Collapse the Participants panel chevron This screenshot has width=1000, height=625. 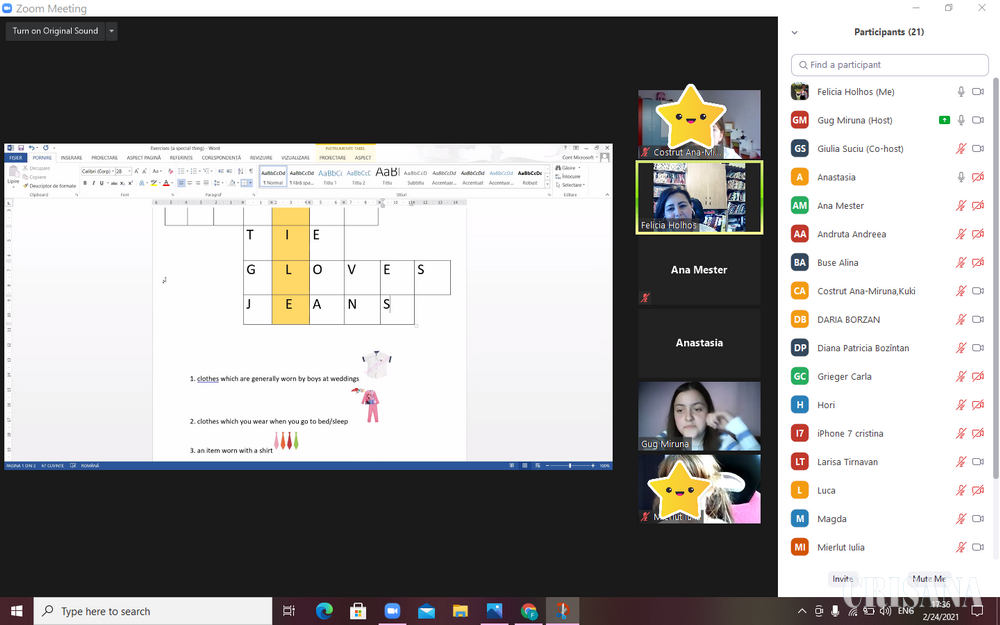pyautogui.click(x=795, y=32)
